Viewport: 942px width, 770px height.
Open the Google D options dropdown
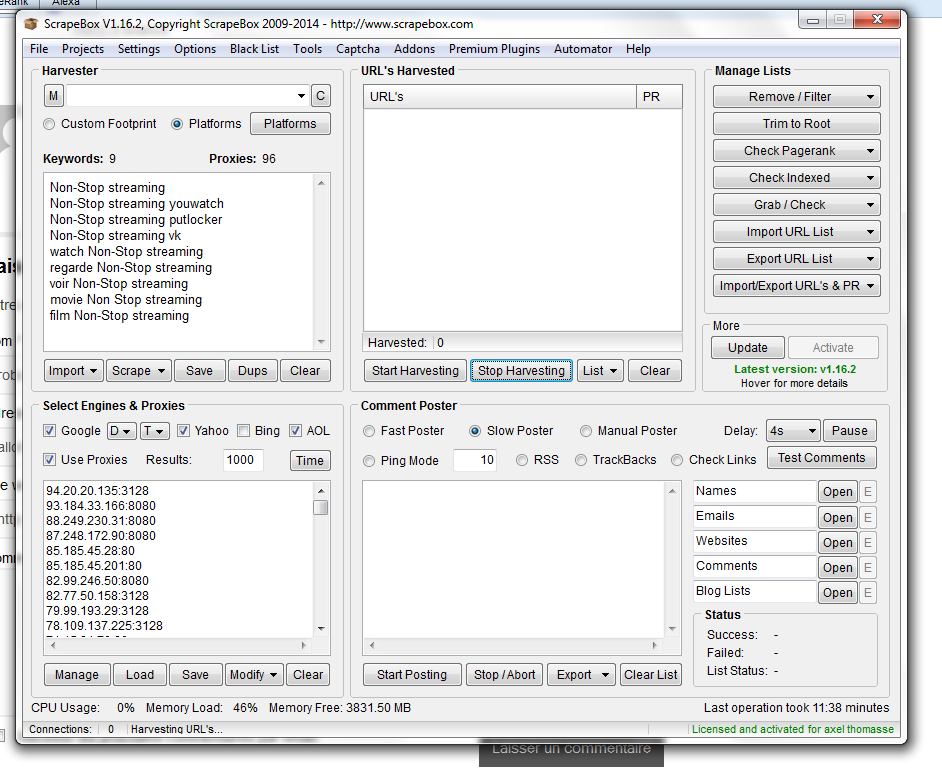click(x=121, y=431)
